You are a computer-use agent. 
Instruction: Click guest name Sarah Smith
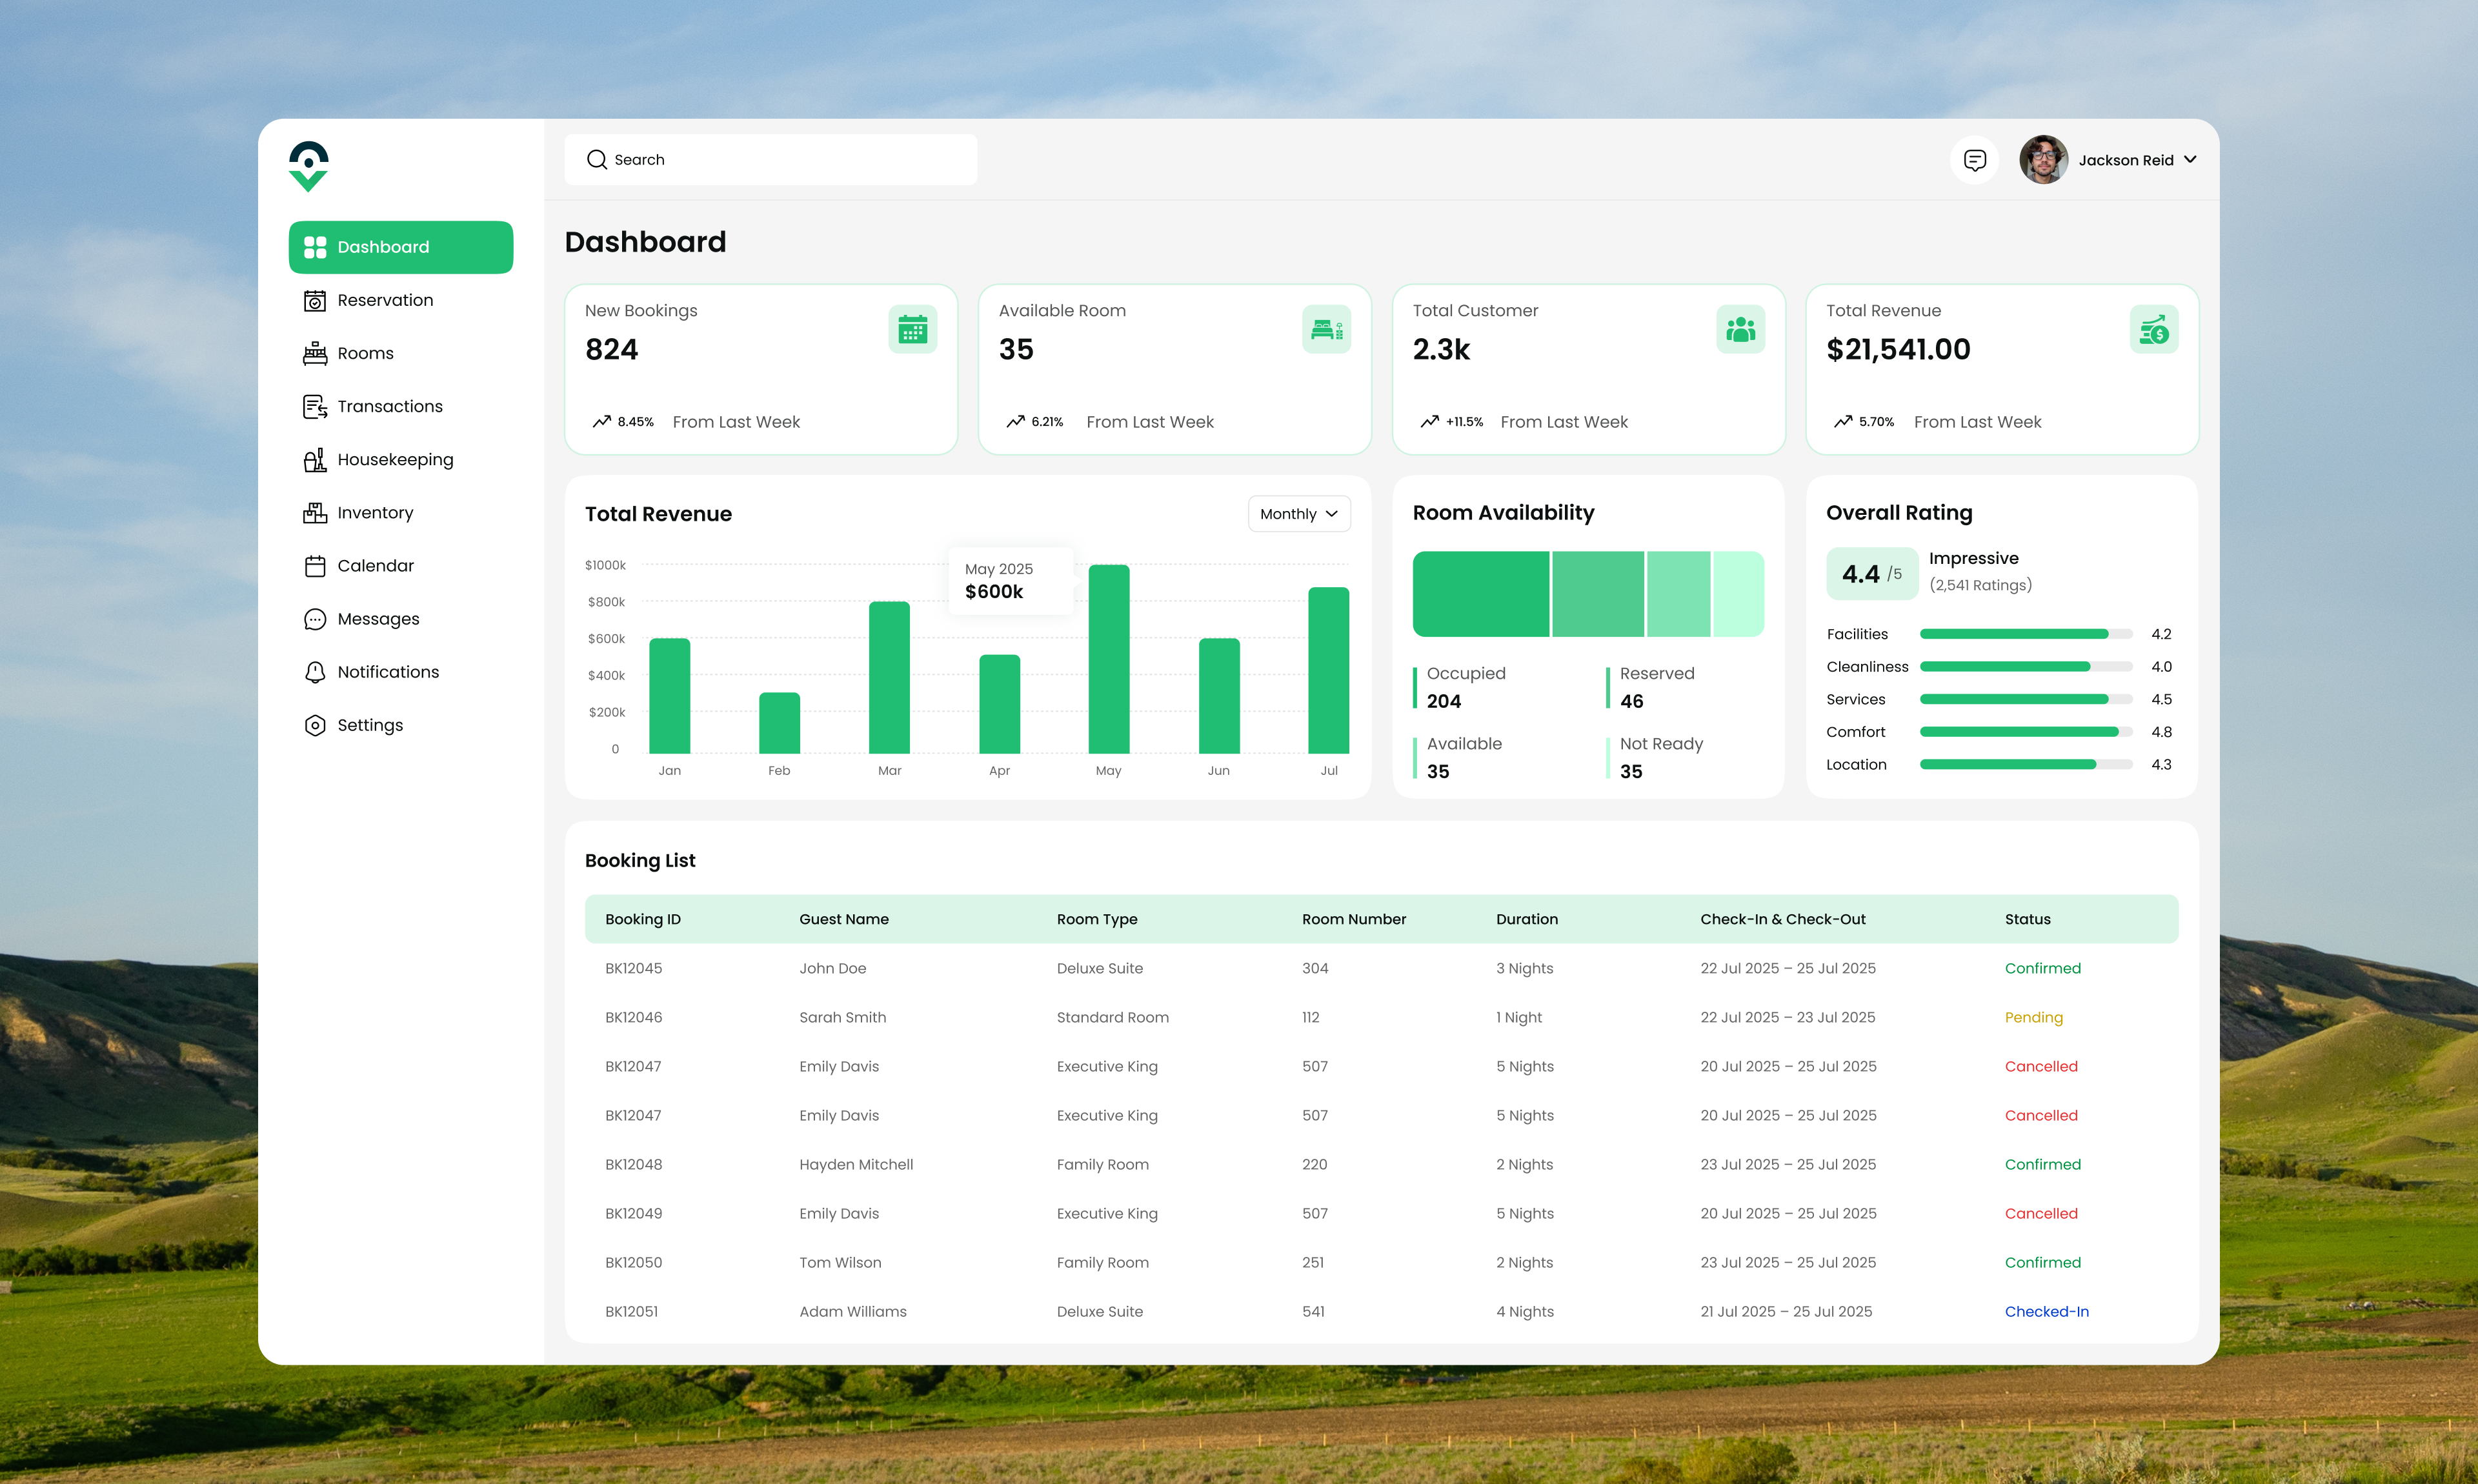[843, 1017]
